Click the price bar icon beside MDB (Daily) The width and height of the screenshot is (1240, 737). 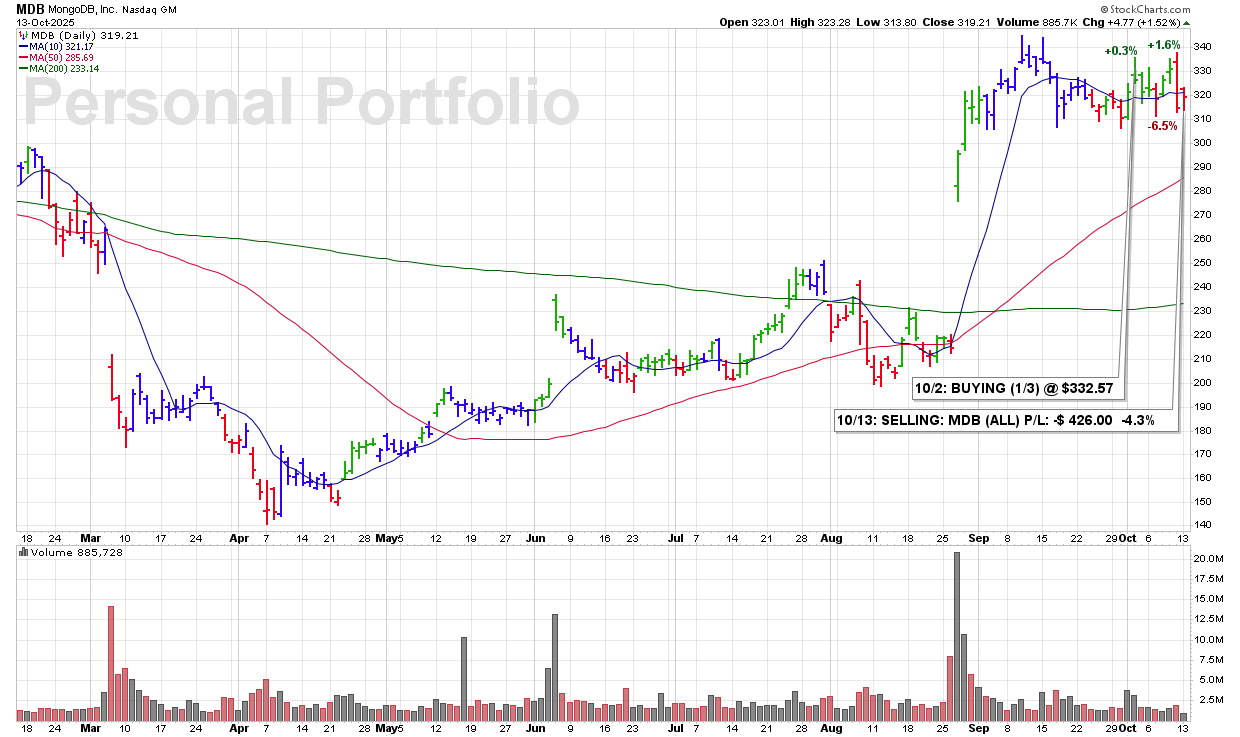tap(22, 35)
